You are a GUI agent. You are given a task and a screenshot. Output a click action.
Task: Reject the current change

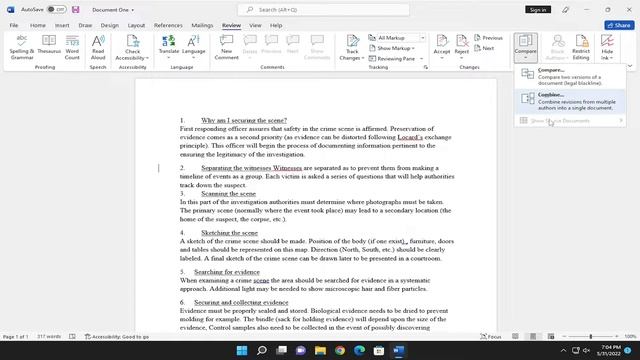pos(462,44)
